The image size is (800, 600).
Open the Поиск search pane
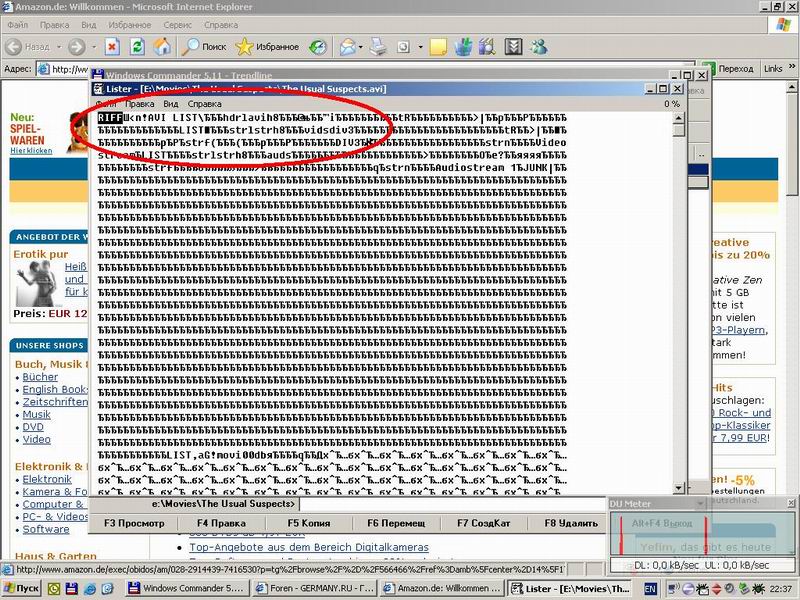[204, 47]
